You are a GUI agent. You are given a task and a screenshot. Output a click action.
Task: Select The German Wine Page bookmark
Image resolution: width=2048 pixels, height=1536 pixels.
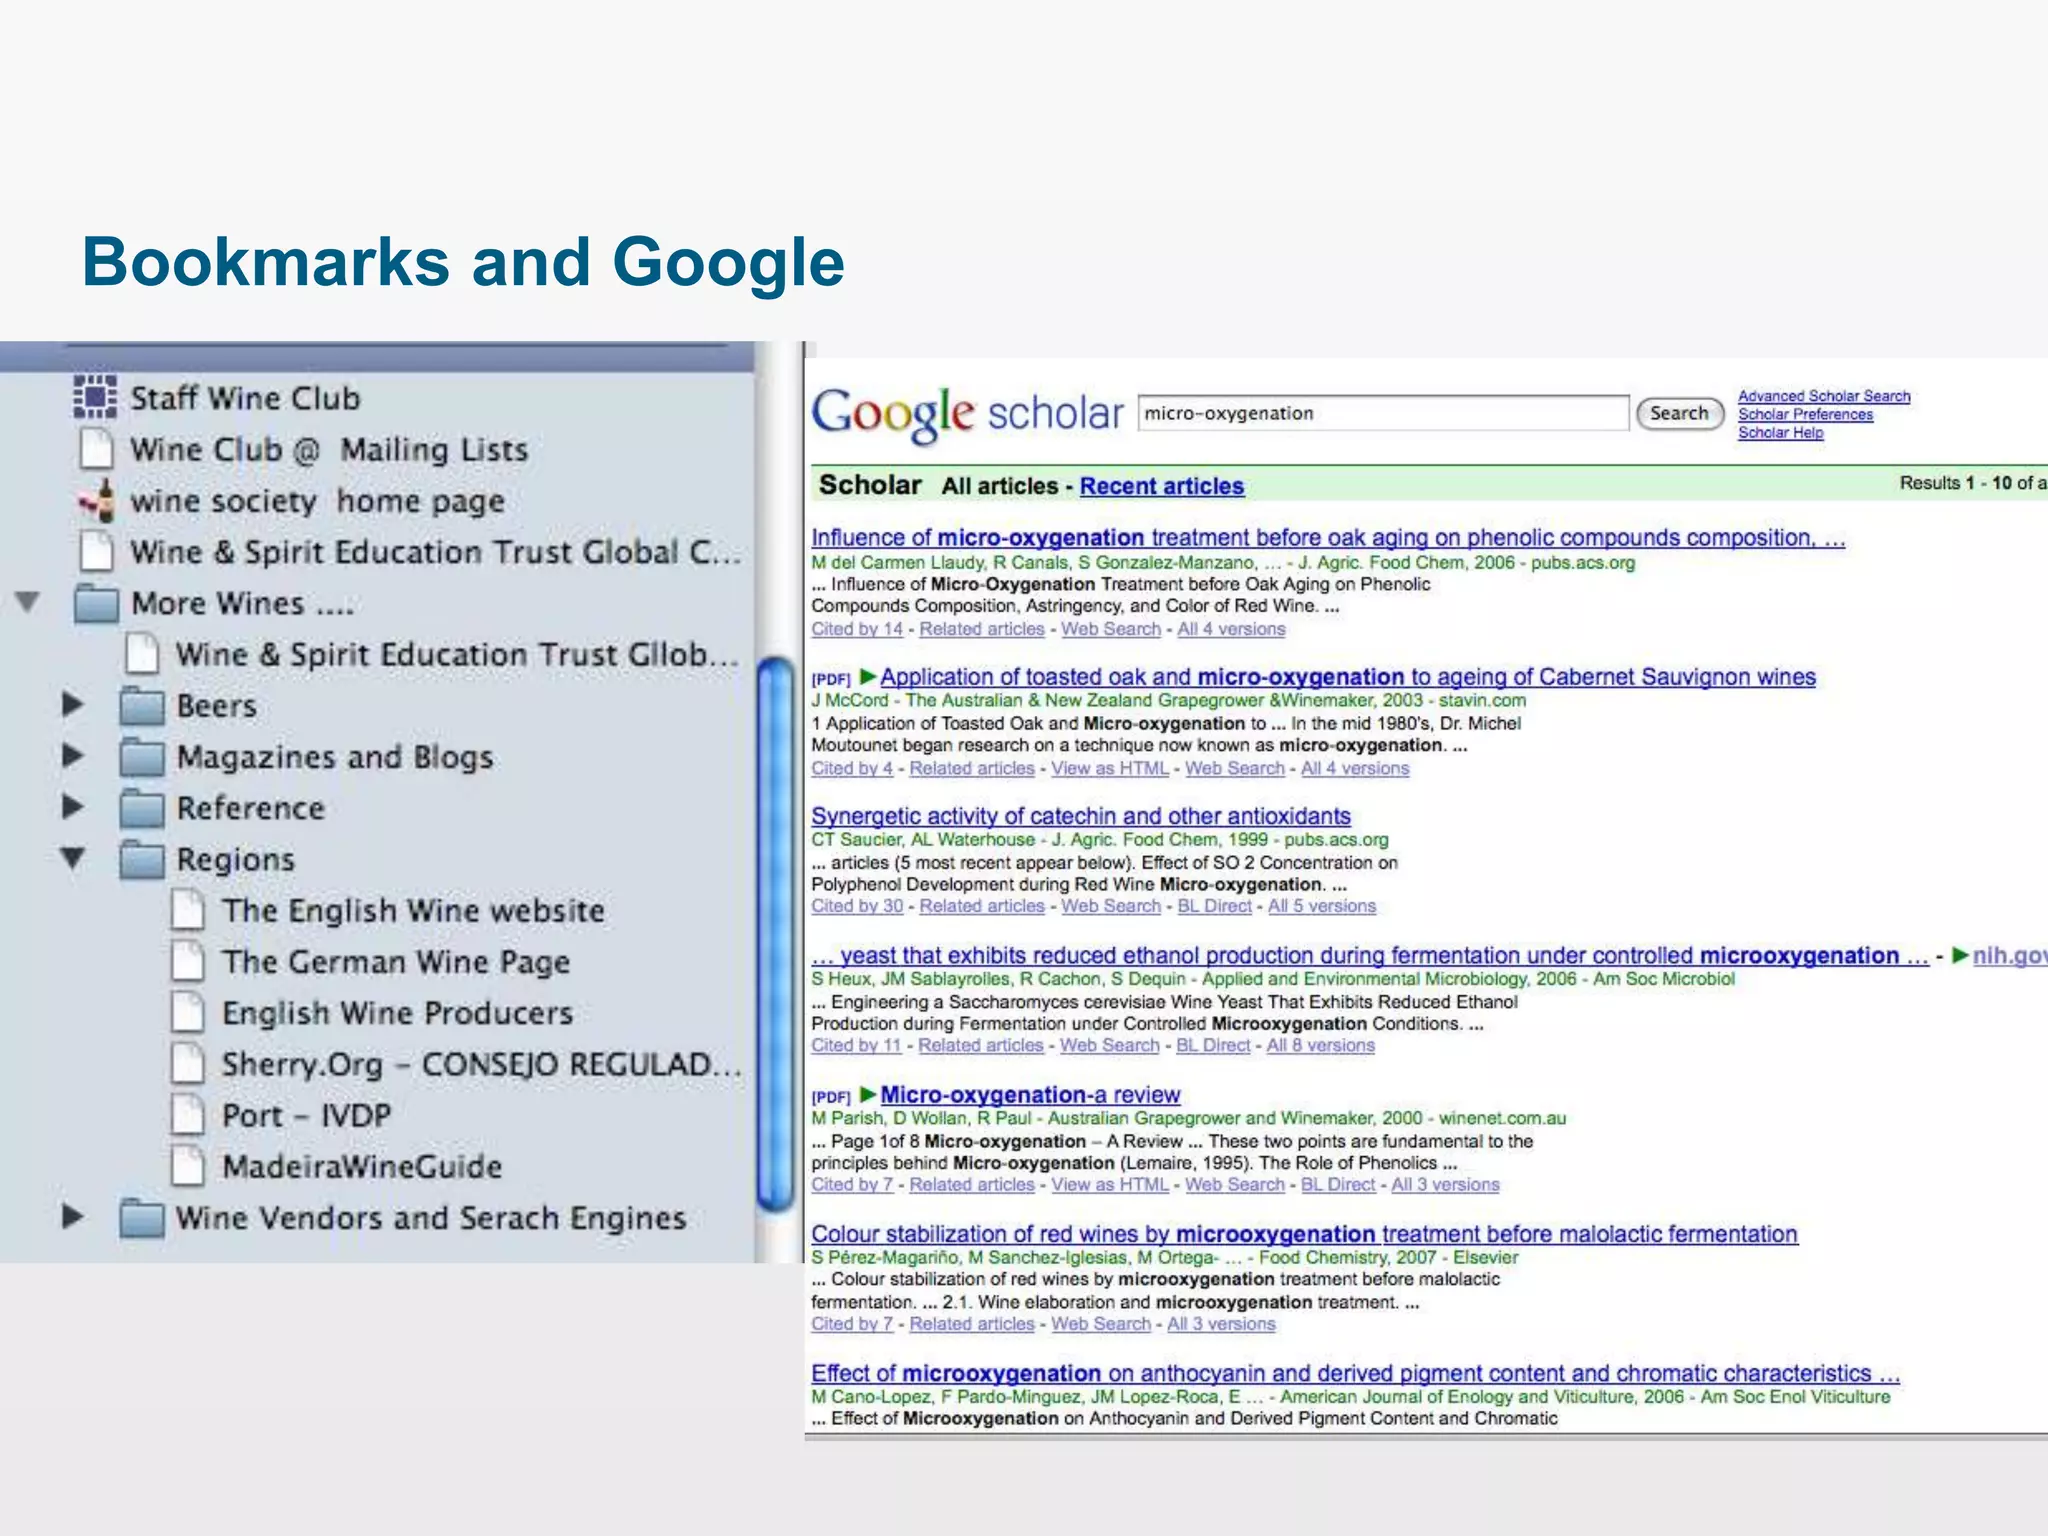click(396, 962)
